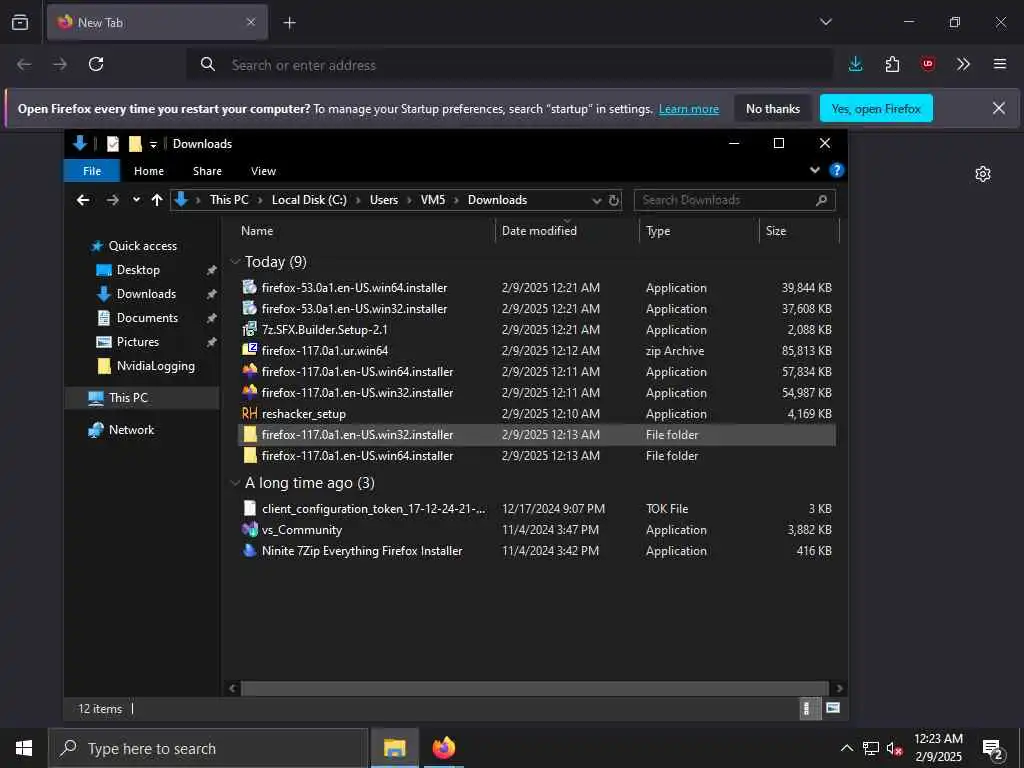
Task: Select Documents in navigation pane
Action: [147, 317]
